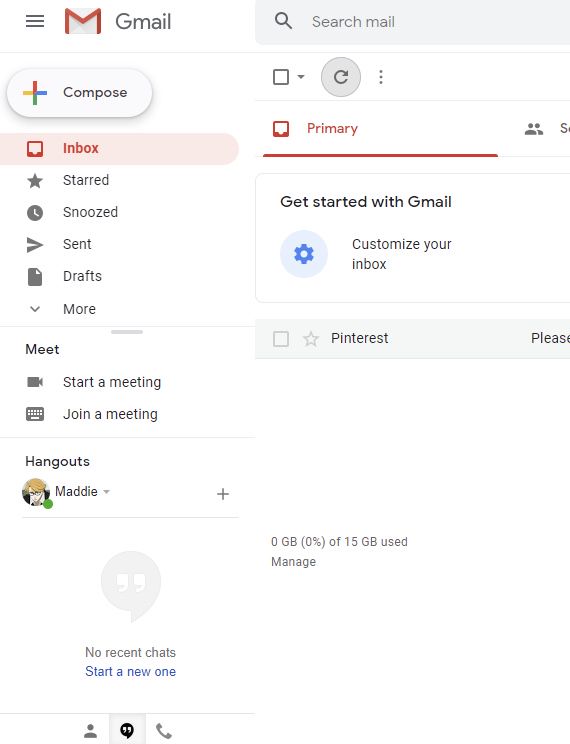Open the main menu hamburger icon
Screen dimensions: 570x744
[35, 21]
